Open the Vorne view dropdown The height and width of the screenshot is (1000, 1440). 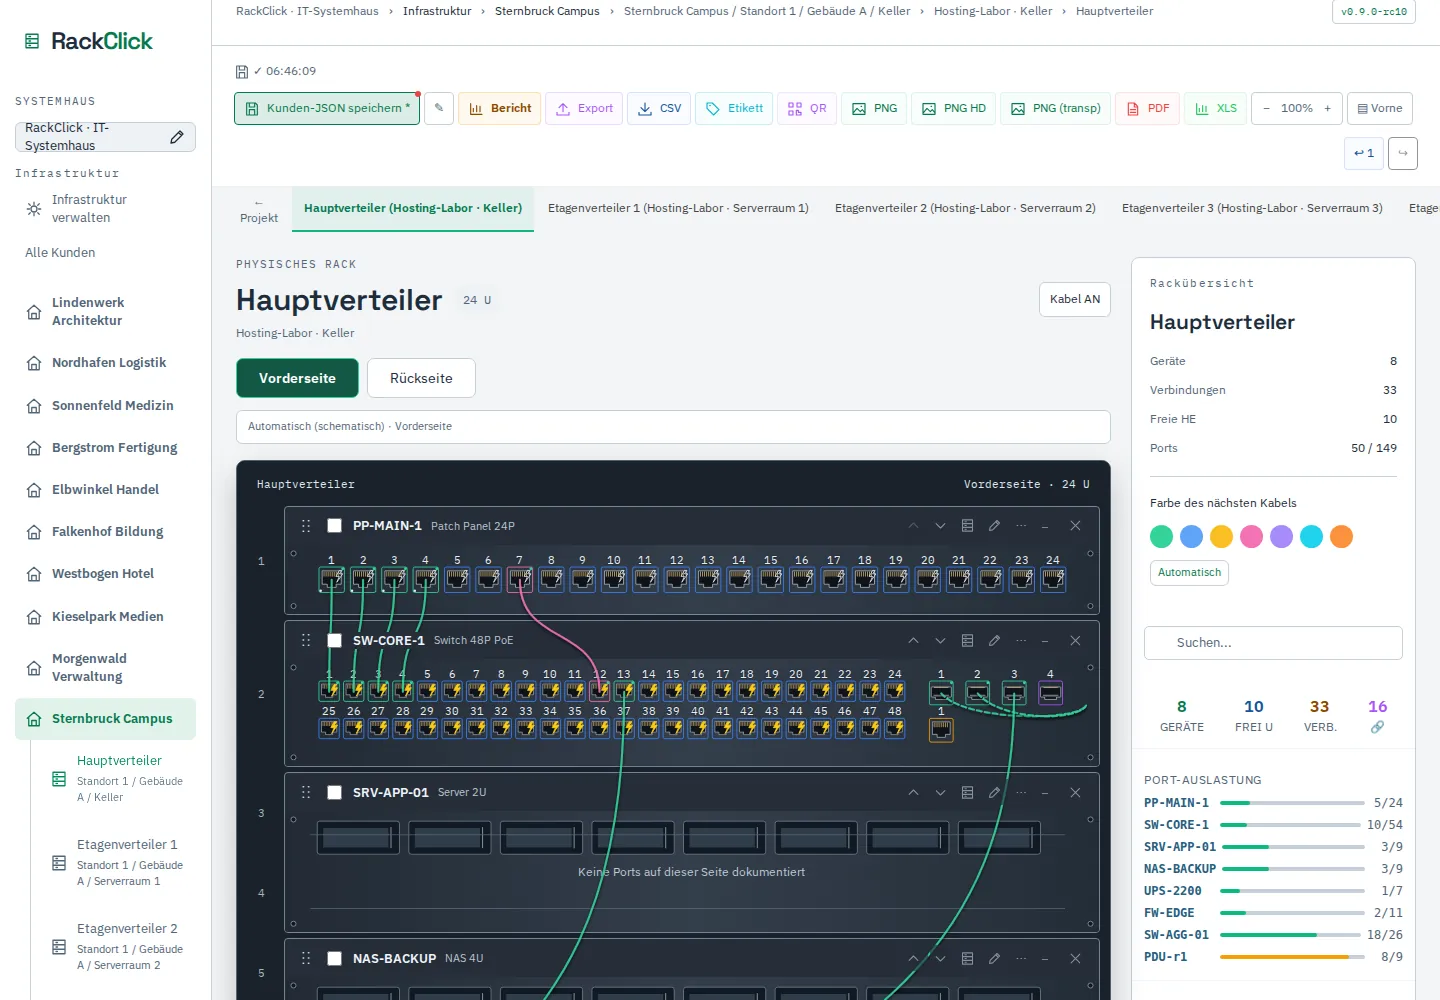1380,108
